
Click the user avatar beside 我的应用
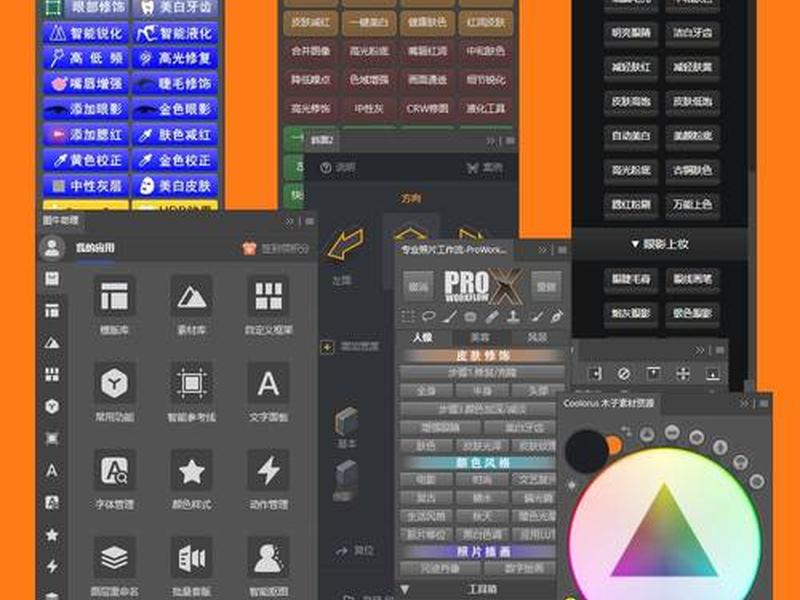tap(52, 248)
